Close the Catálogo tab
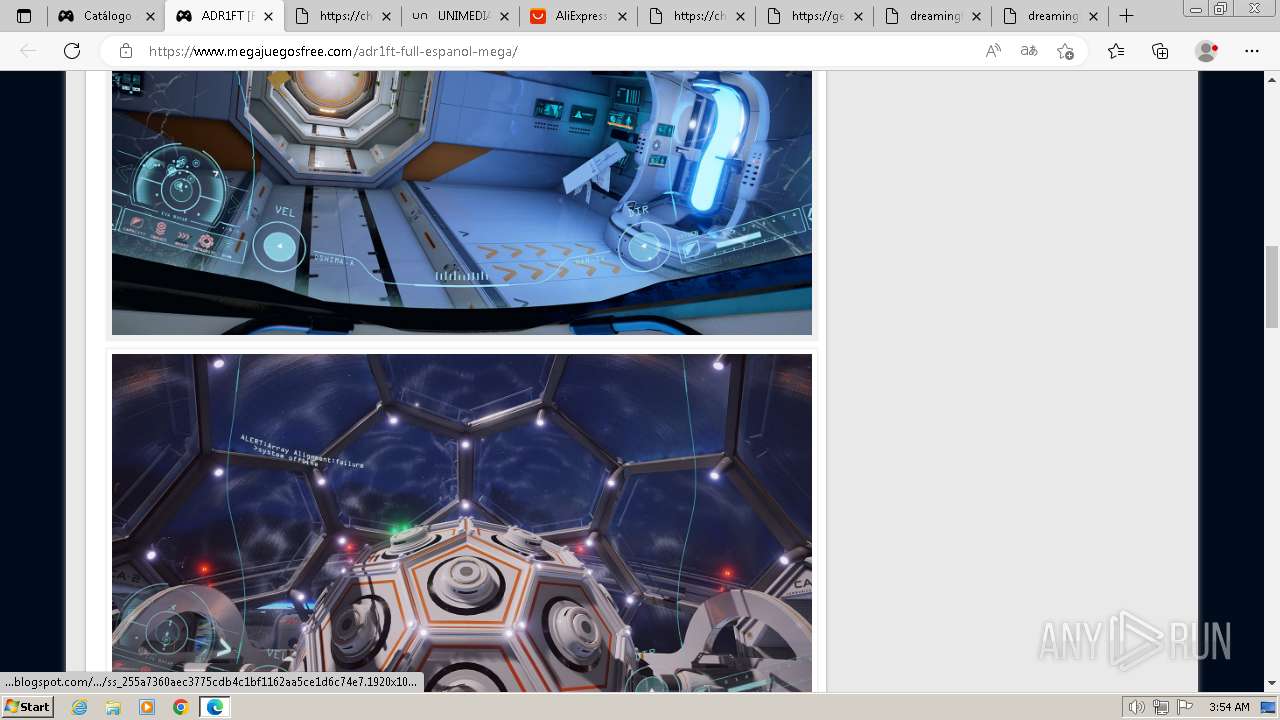 [x=150, y=16]
